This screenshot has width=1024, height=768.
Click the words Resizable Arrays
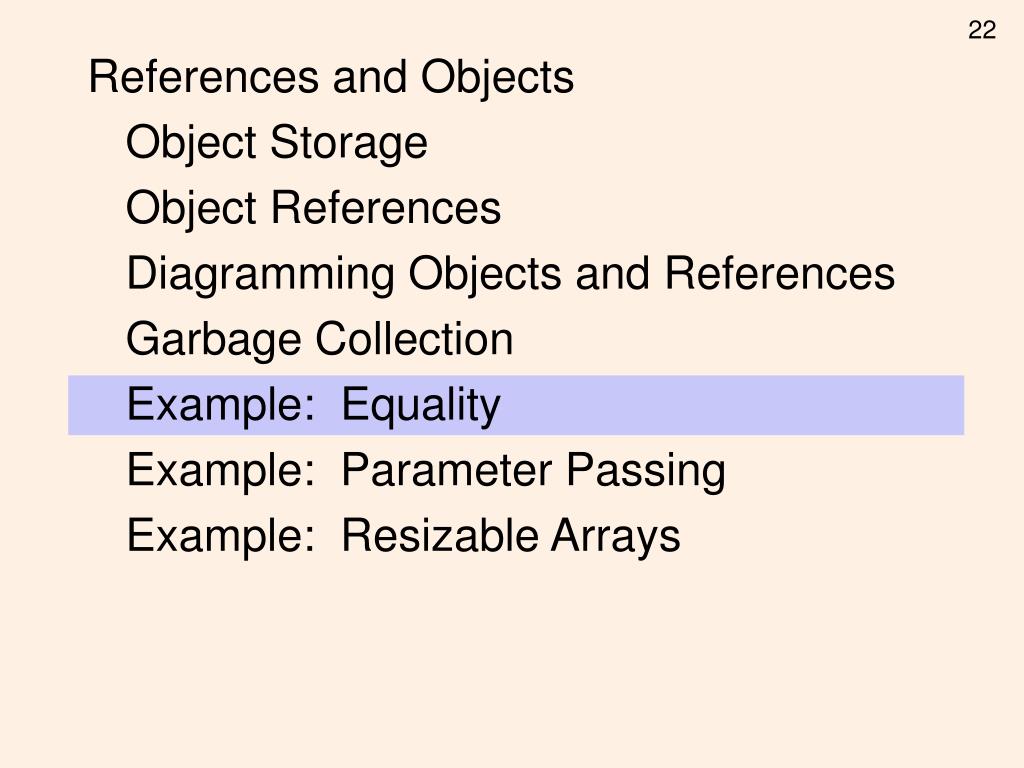click(511, 536)
